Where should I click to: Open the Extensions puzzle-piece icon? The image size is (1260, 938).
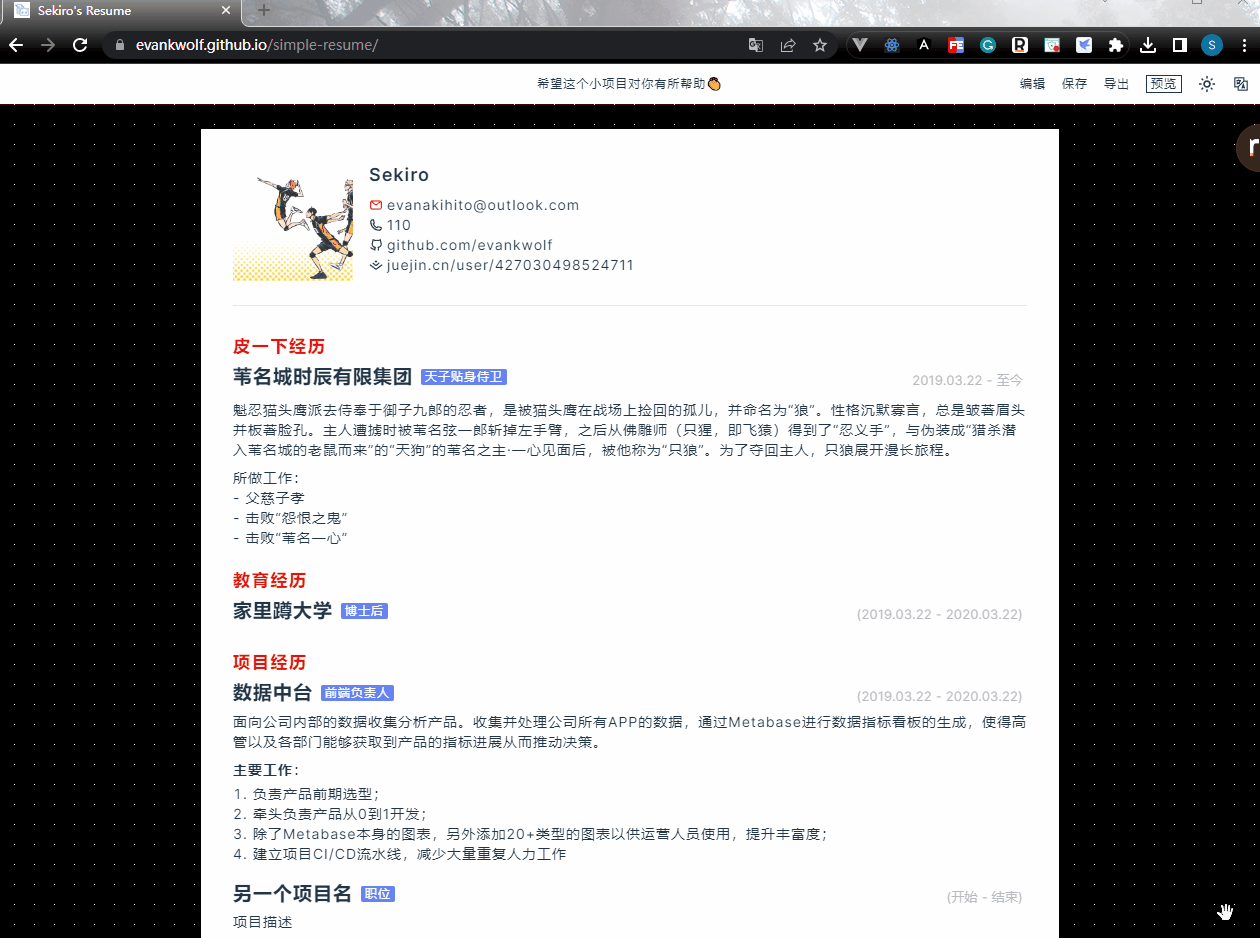(1116, 45)
